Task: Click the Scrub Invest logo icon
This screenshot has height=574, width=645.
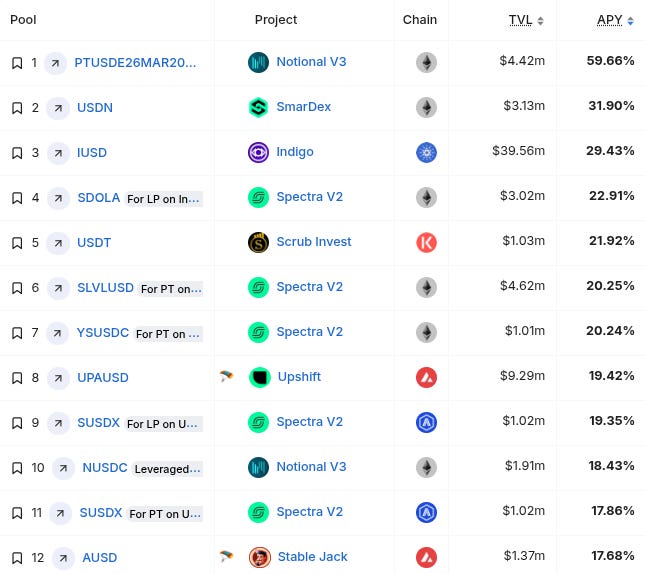Action: 258,242
